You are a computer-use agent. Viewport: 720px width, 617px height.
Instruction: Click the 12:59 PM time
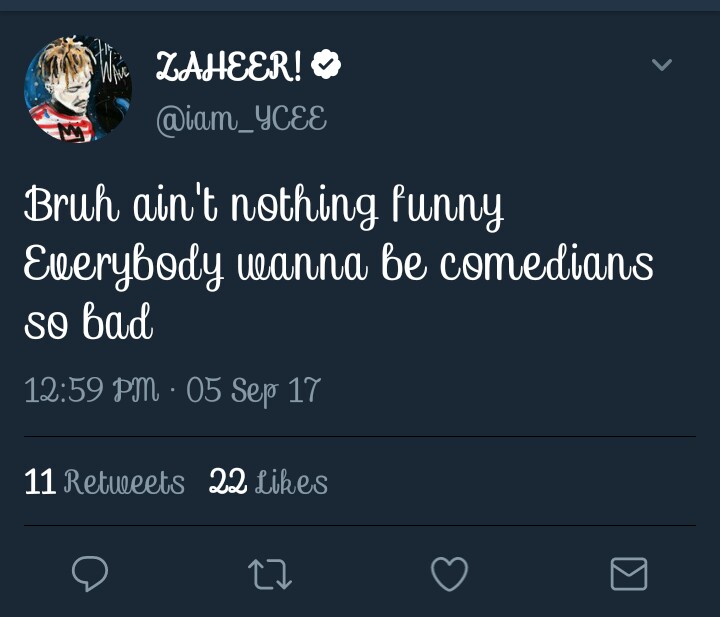[x=90, y=389]
